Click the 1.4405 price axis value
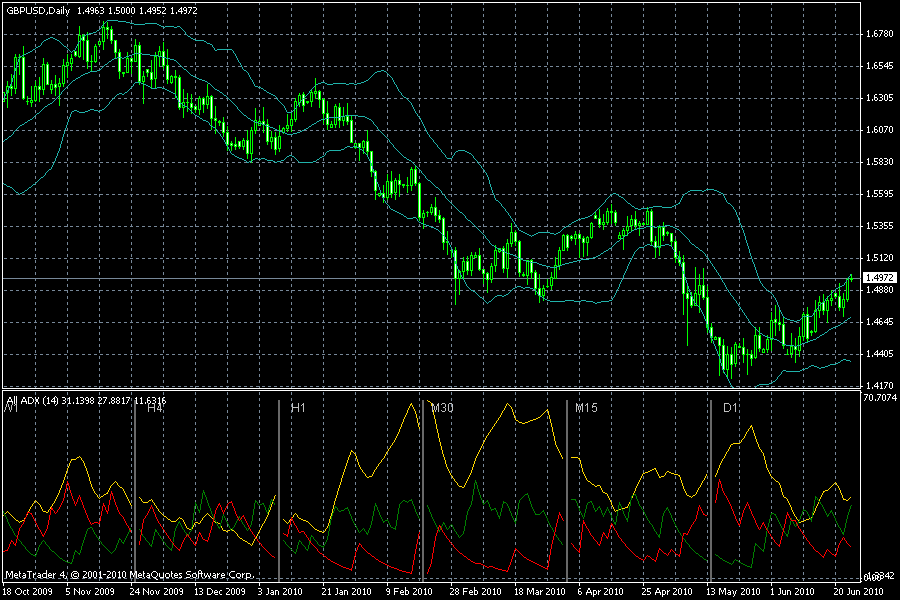900x600 pixels. (x=880, y=354)
